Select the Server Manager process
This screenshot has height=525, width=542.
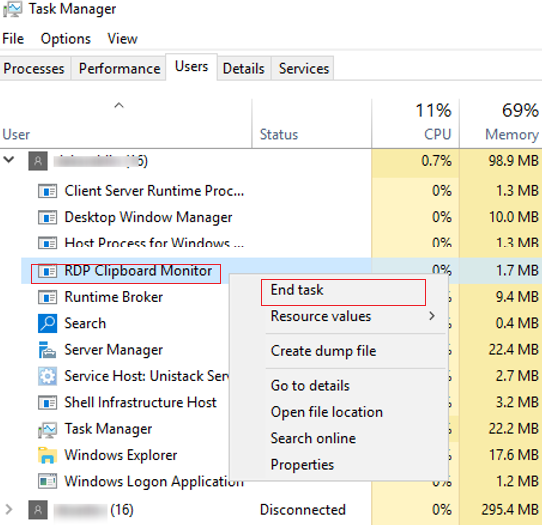[113, 350]
